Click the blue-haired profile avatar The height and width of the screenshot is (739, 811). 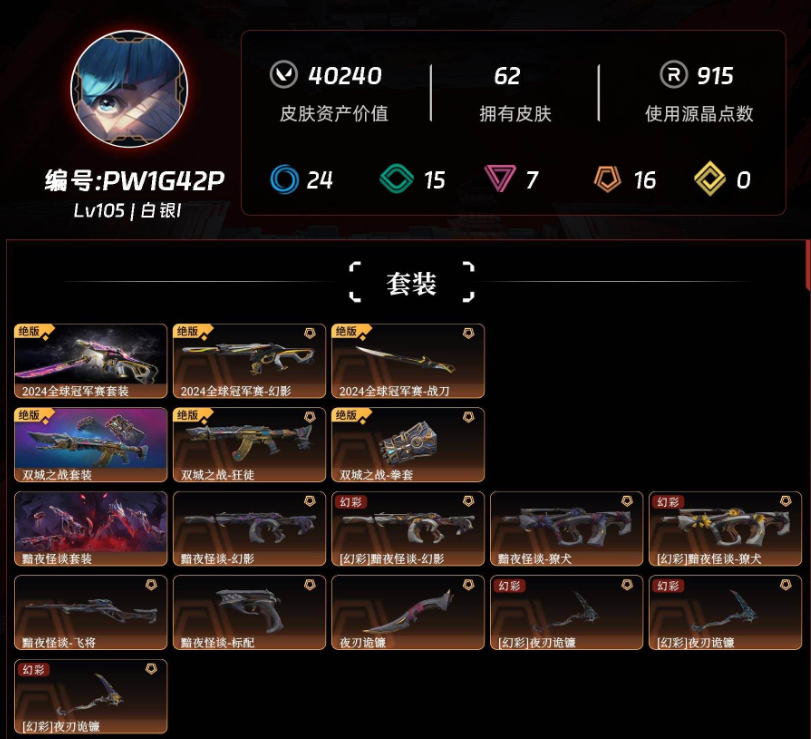(129, 89)
